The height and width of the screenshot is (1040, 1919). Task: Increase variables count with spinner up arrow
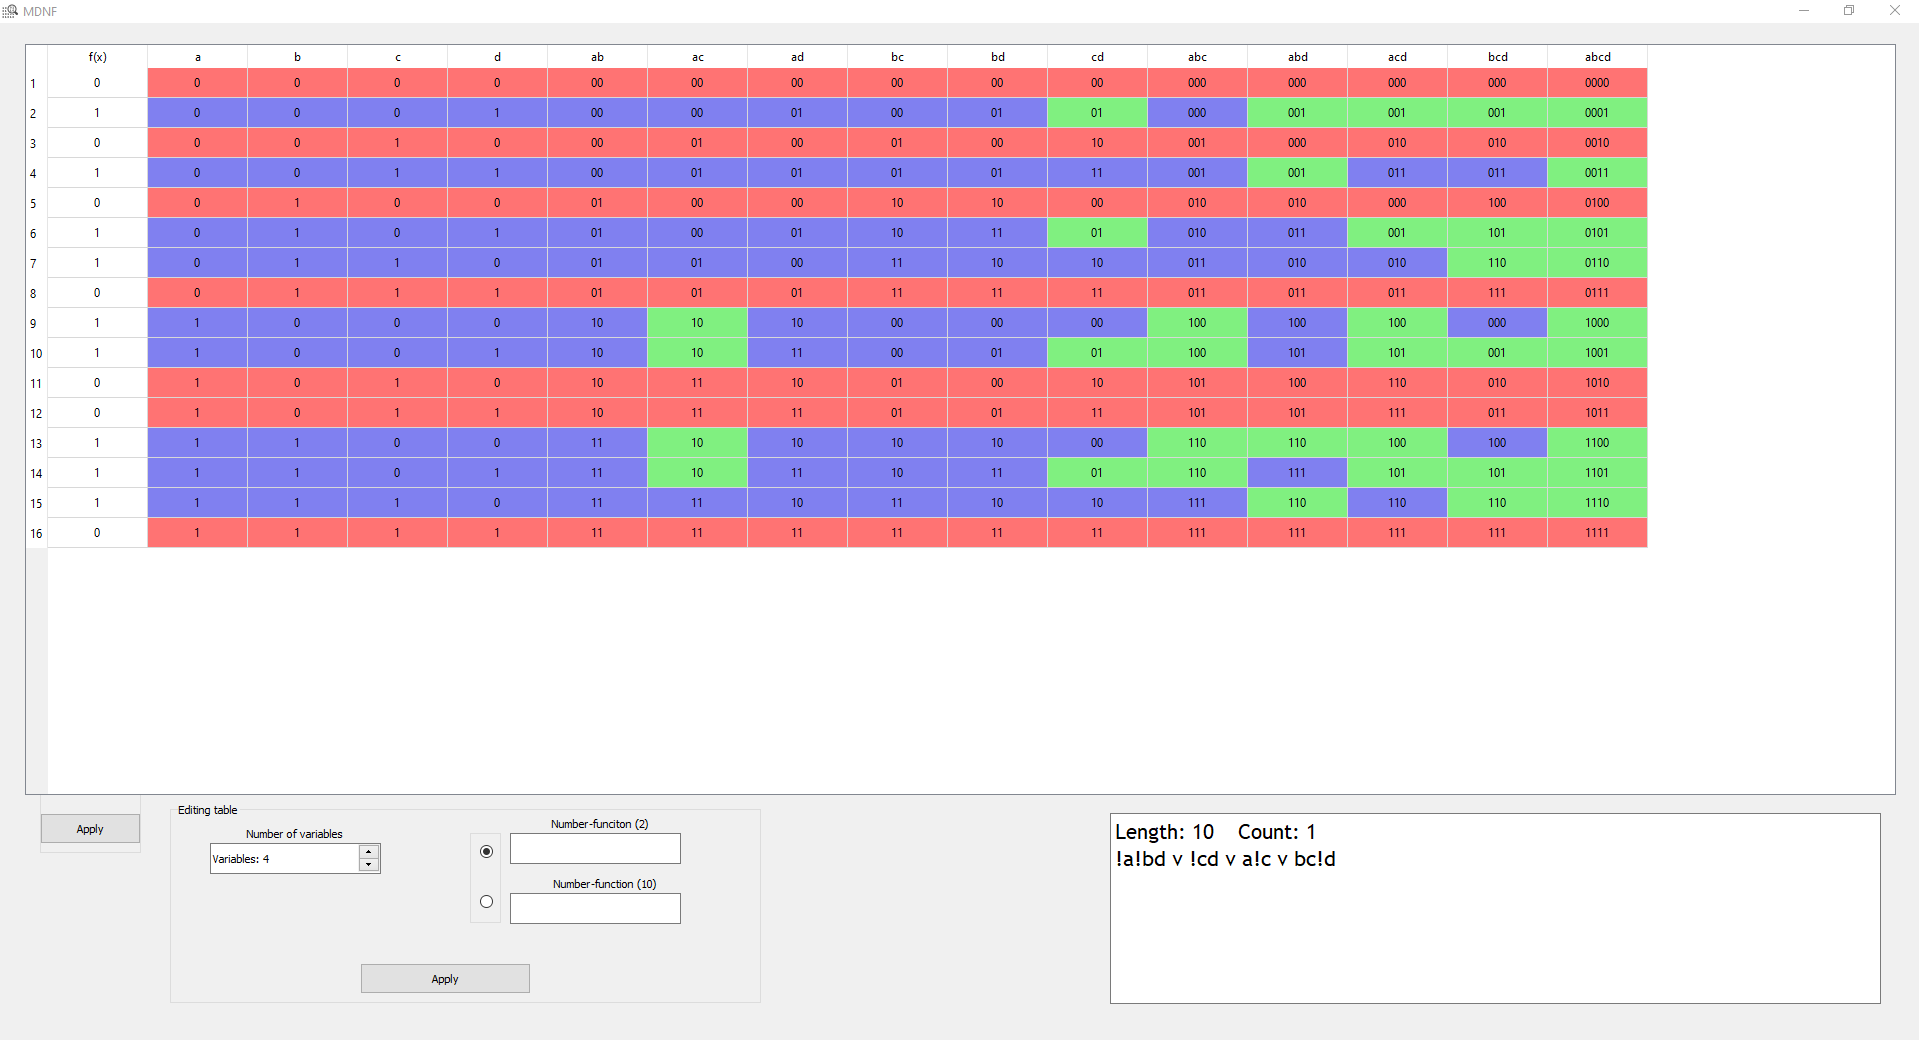pyautogui.click(x=369, y=852)
